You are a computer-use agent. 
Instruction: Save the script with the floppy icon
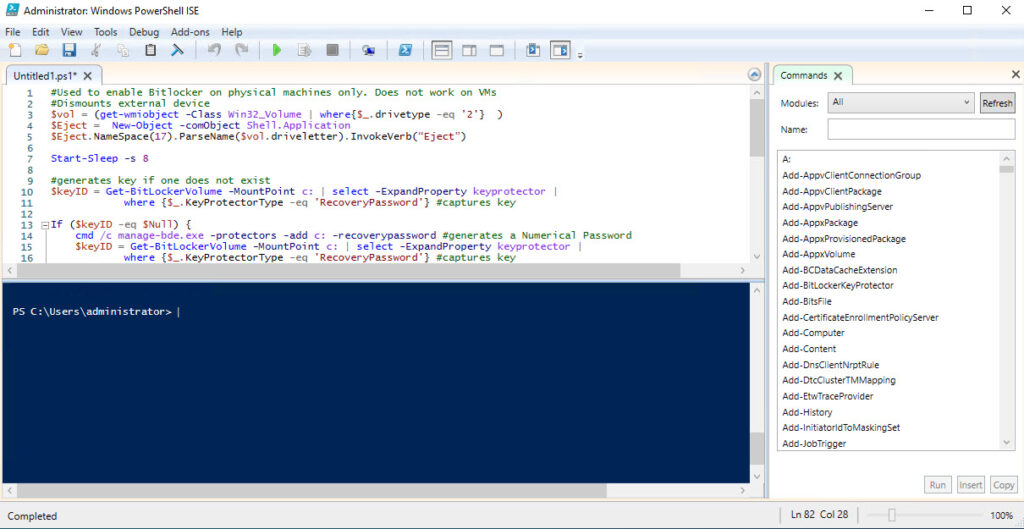(x=69, y=50)
